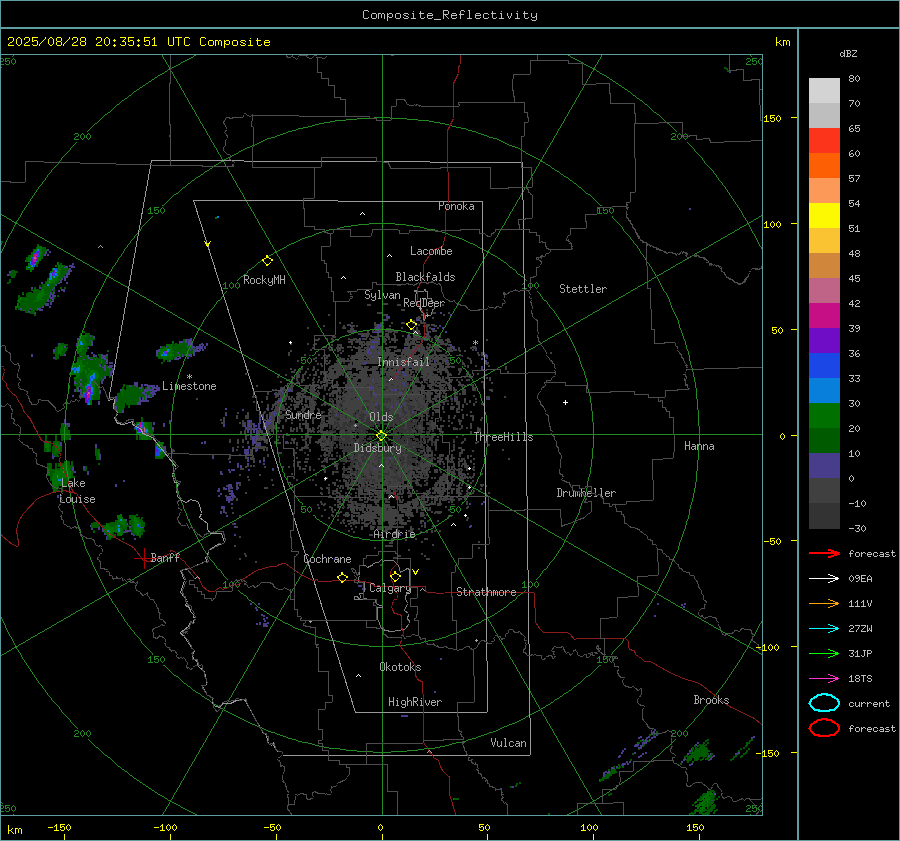Viewport: 900px width, 841px height.
Task: Pick the indigo 0-10 dBZ color swatch
Action: click(x=824, y=466)
